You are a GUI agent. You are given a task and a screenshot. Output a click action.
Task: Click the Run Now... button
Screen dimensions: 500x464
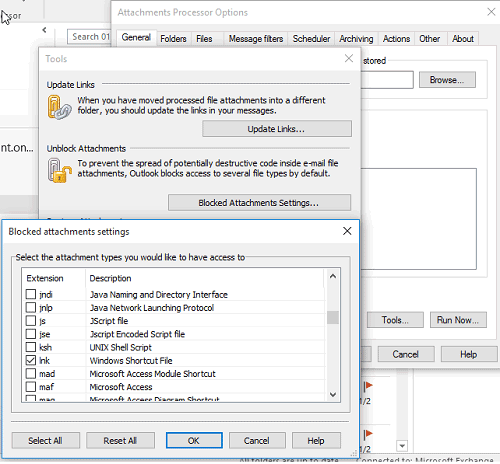(458, 320)
